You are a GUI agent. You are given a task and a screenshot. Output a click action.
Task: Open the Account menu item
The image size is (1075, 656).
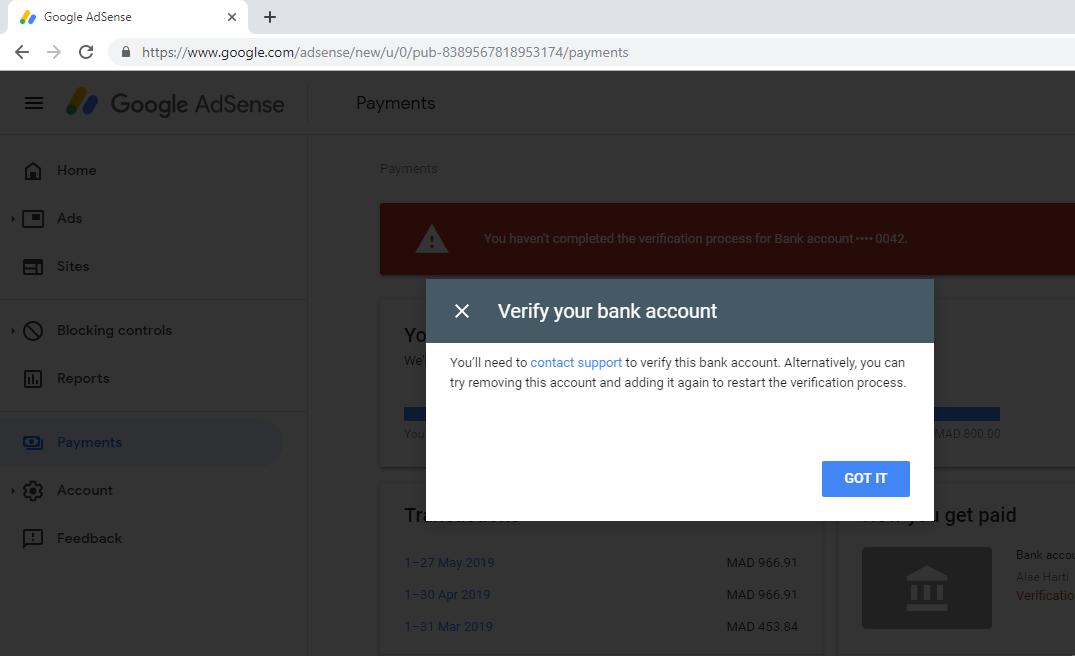point(84,491)
